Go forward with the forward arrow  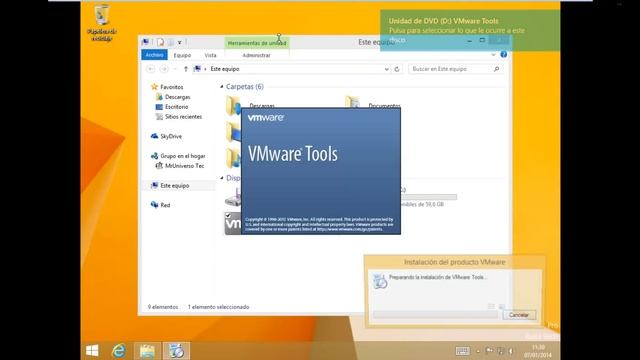click(x=164, y=69)
